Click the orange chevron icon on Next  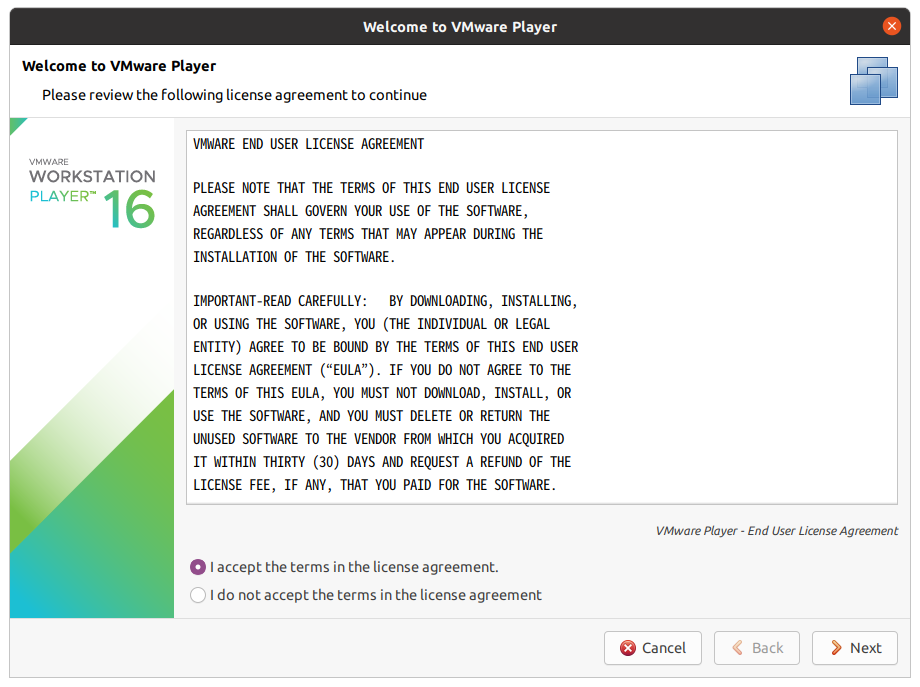837,648
